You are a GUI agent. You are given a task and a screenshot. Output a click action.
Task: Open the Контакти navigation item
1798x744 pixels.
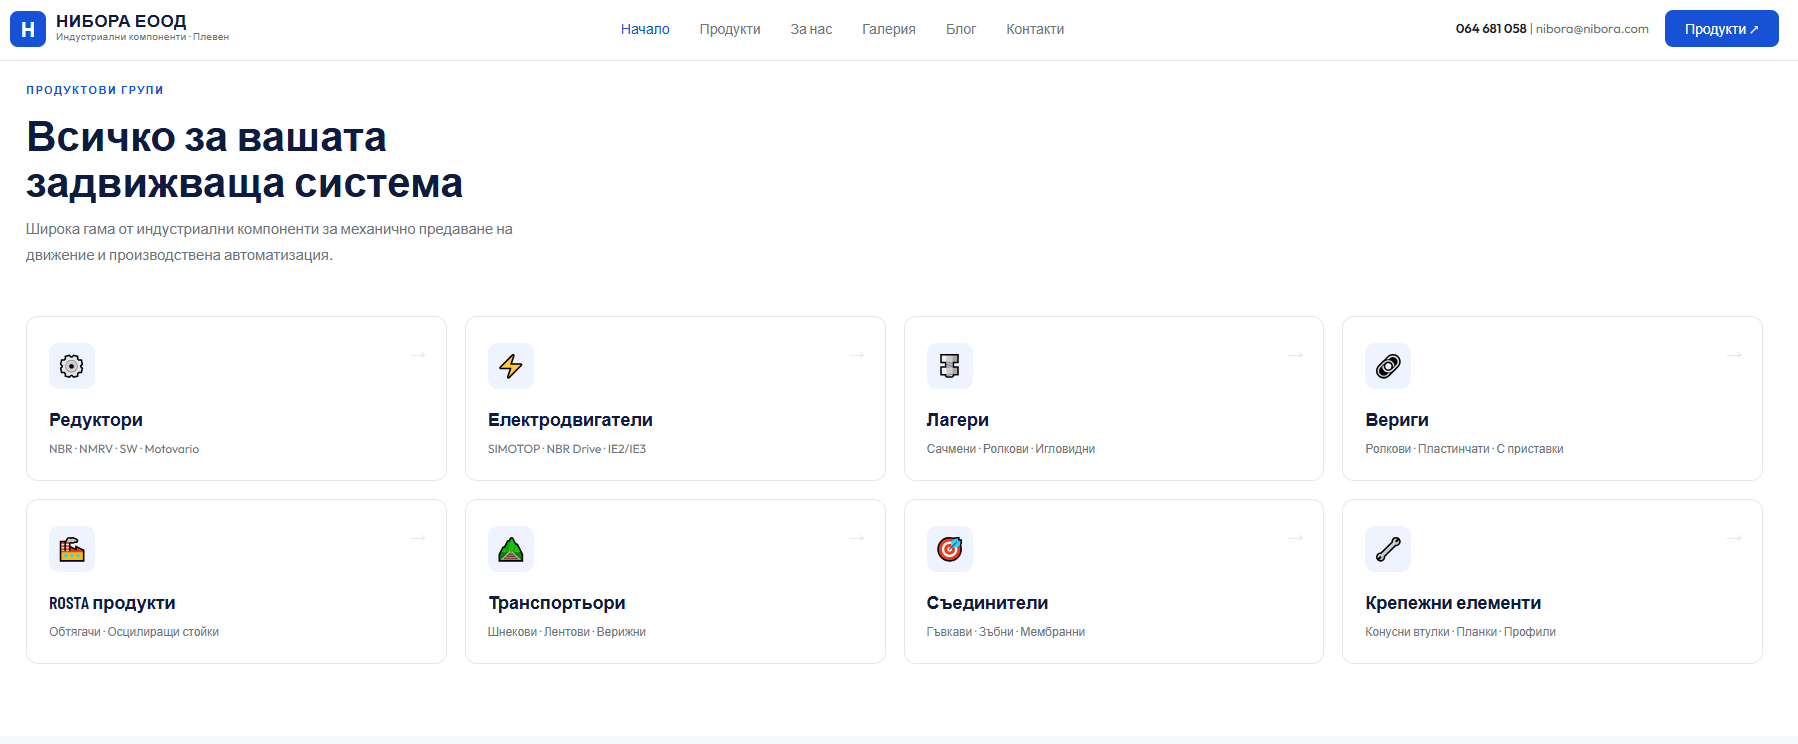tap(1035, 29)
